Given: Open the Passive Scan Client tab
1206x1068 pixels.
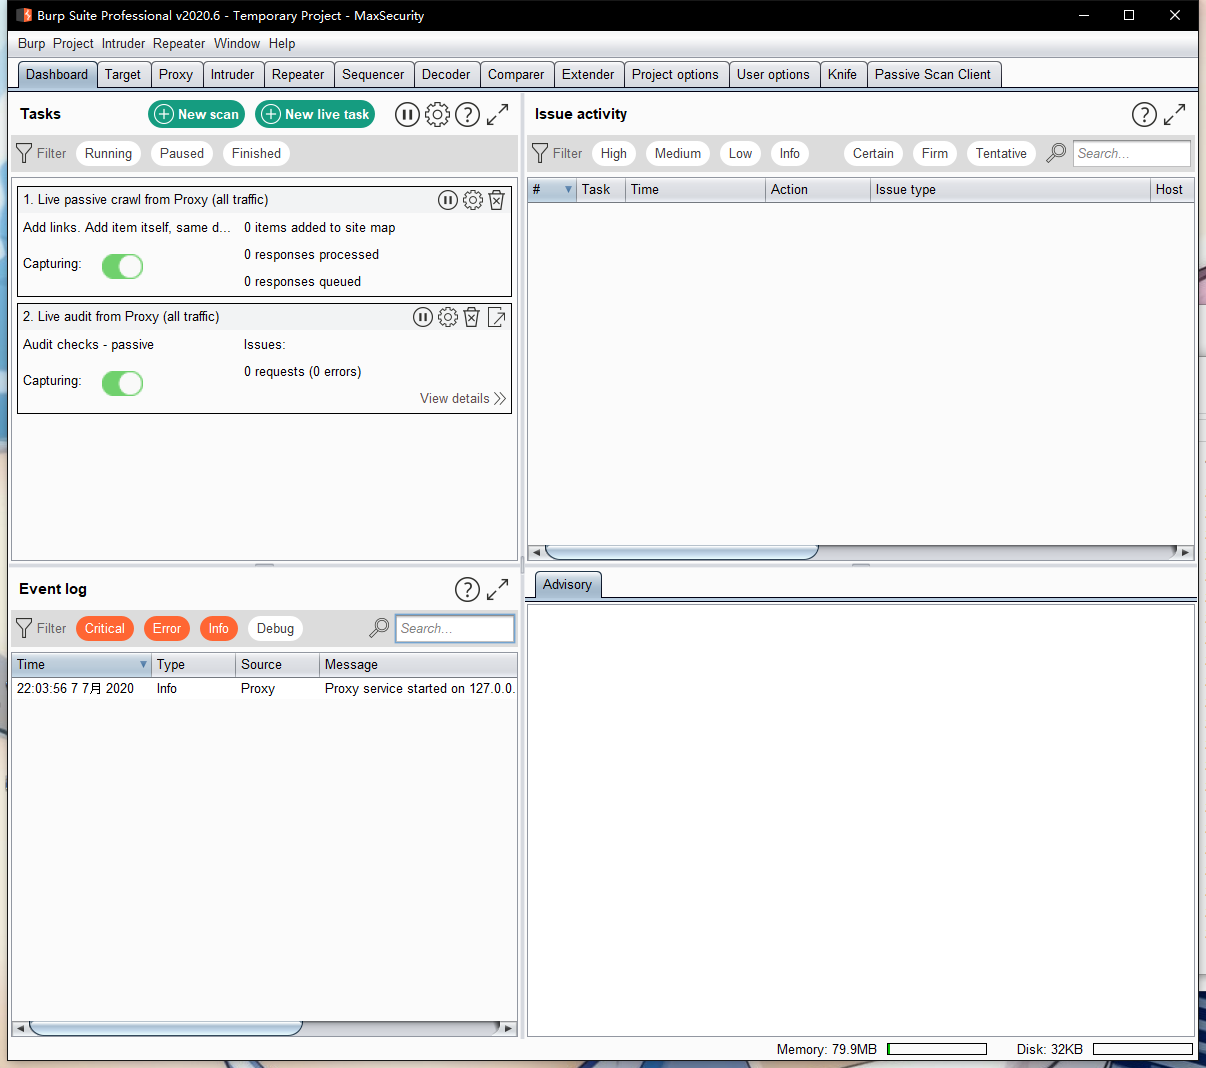Looking at the screenshot, I should click(933, 74).
